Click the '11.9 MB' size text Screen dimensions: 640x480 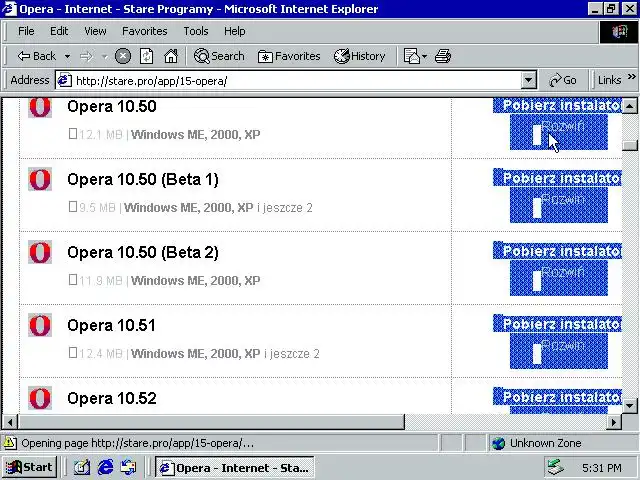click(100, 281)
